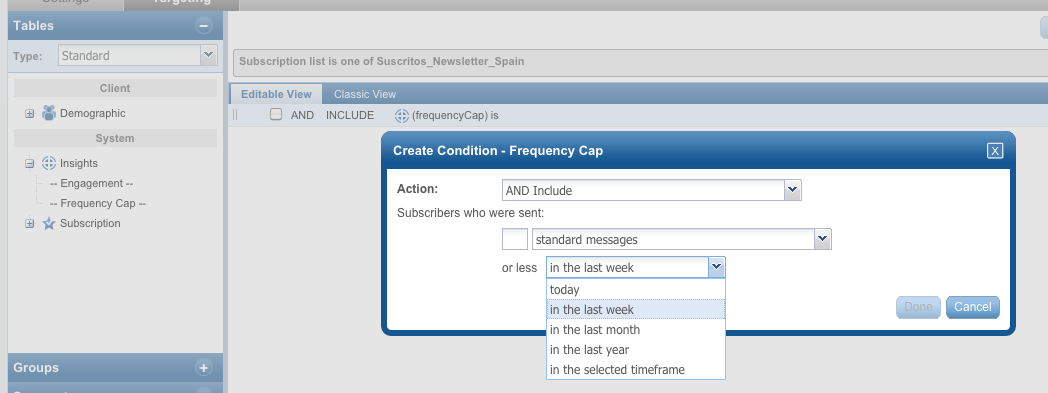Open the Type Standard dropdown

pos(209,55)
